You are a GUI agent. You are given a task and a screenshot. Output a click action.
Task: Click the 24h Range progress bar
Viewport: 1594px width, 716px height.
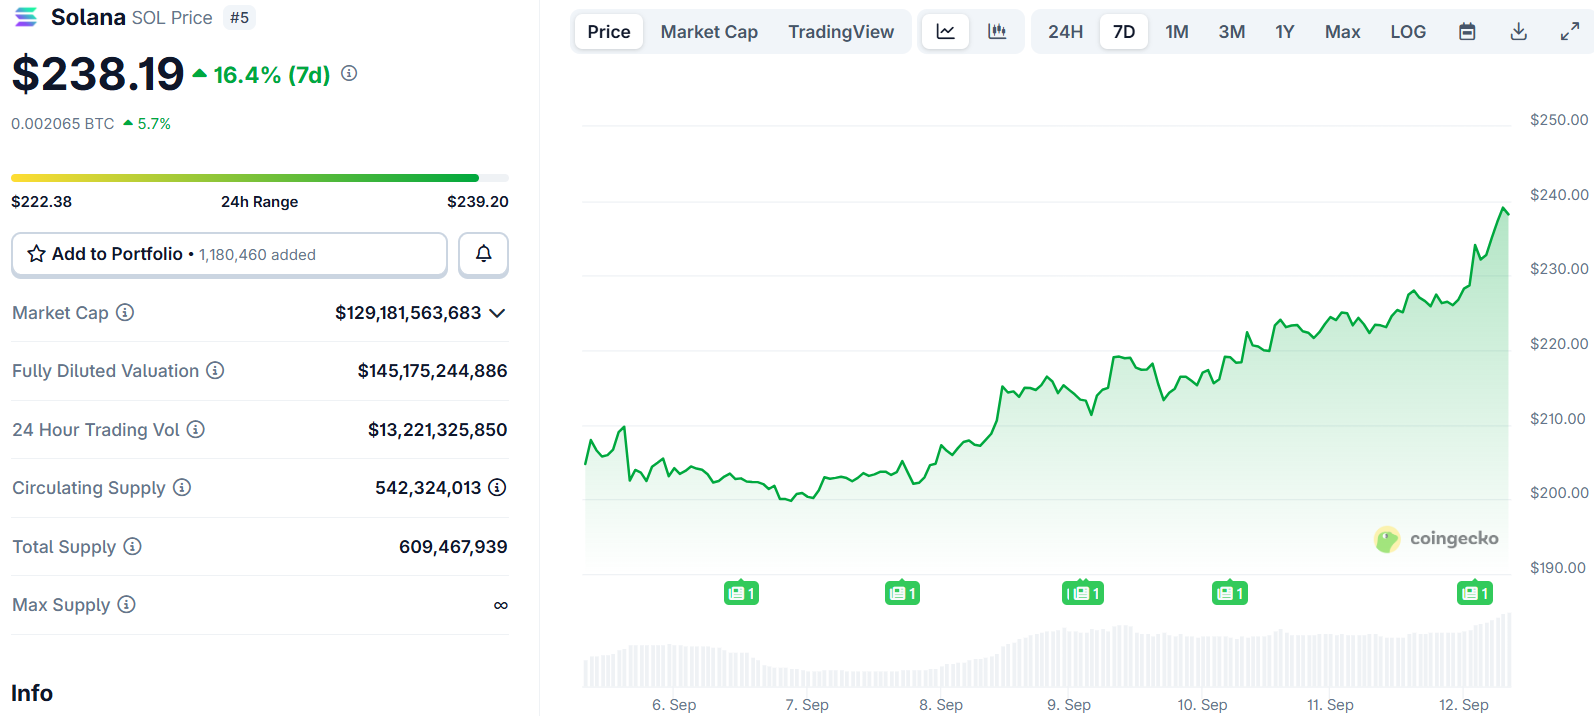click(x=260, y=178)
